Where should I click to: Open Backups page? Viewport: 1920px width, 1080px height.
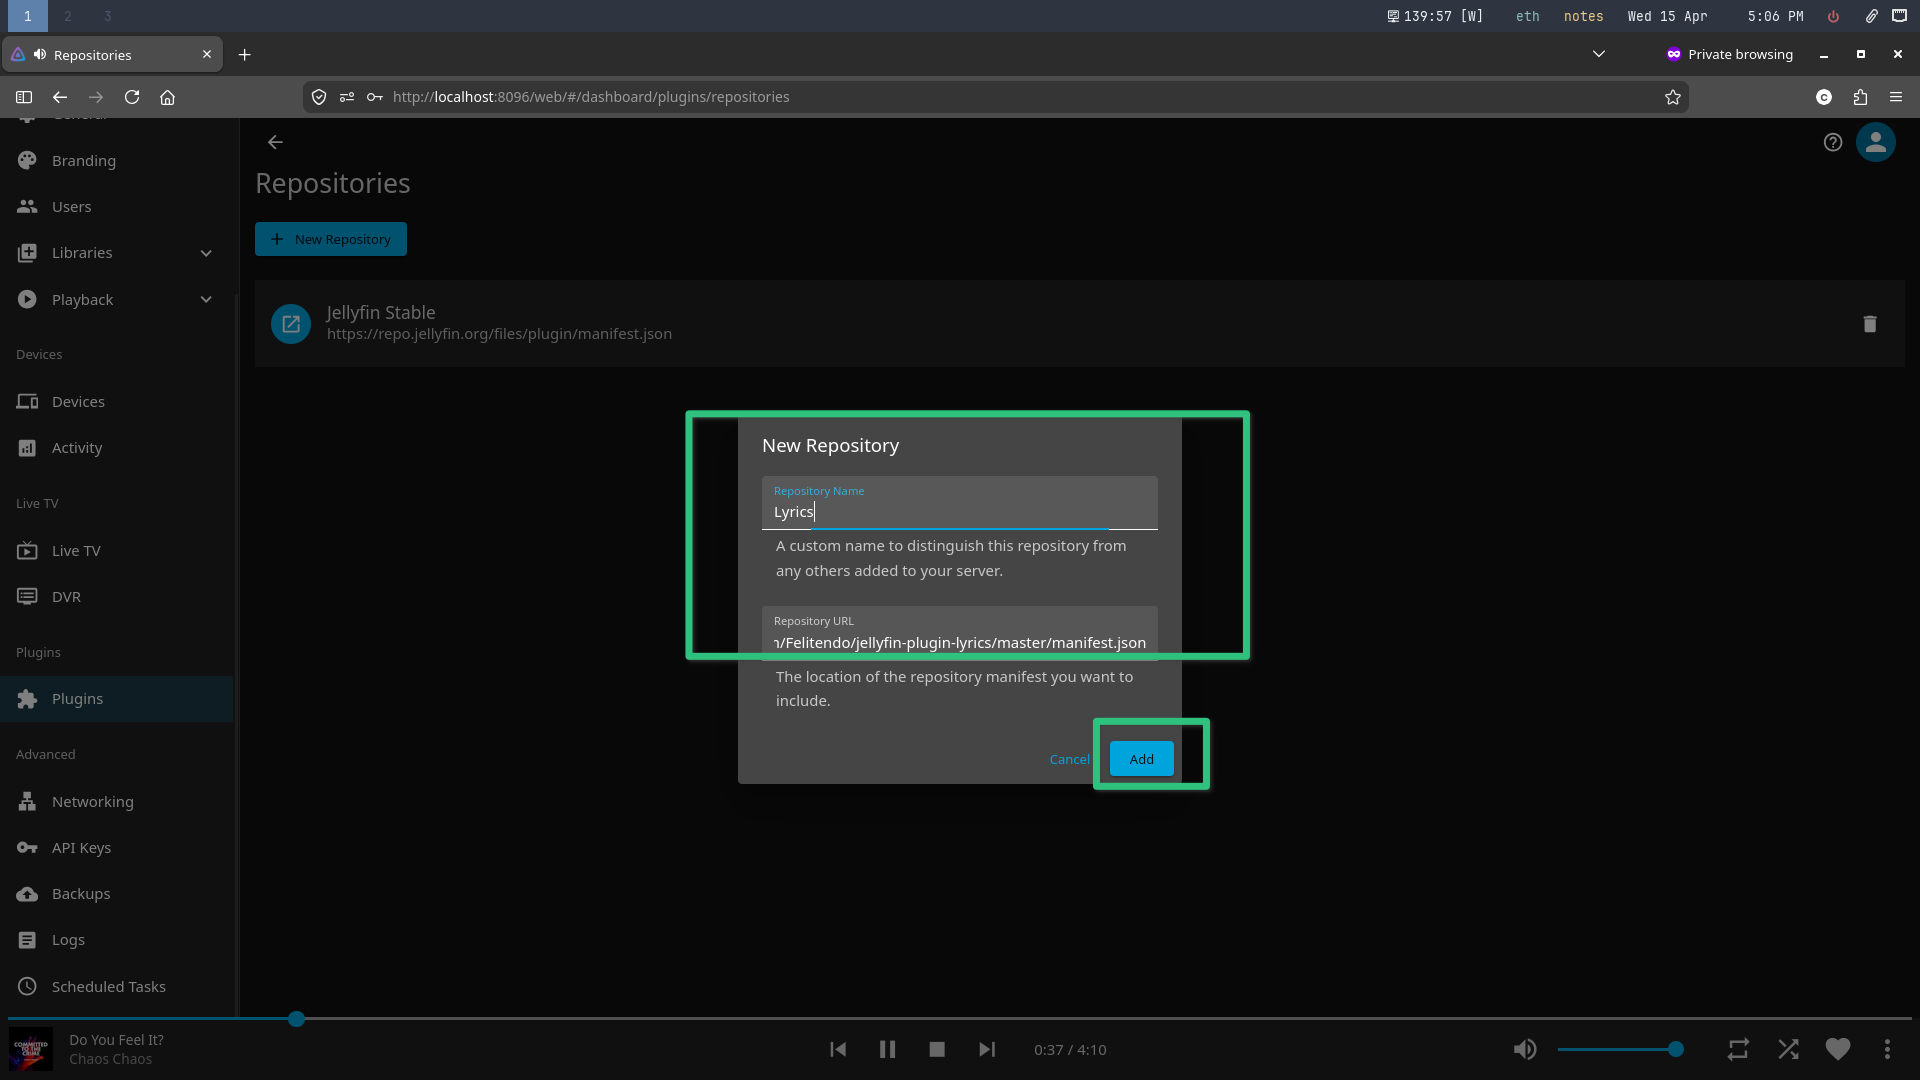pyautogui.click(x=117, y=894)
